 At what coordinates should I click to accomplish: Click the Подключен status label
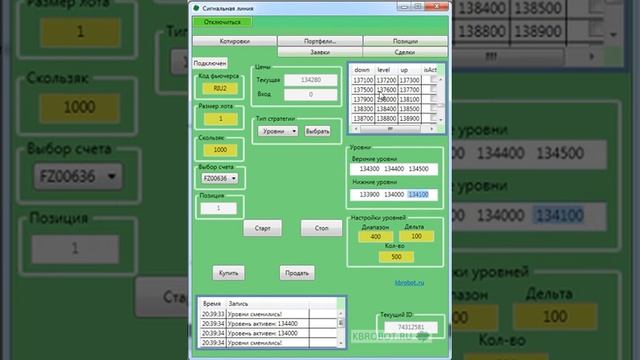click(210, 63)
